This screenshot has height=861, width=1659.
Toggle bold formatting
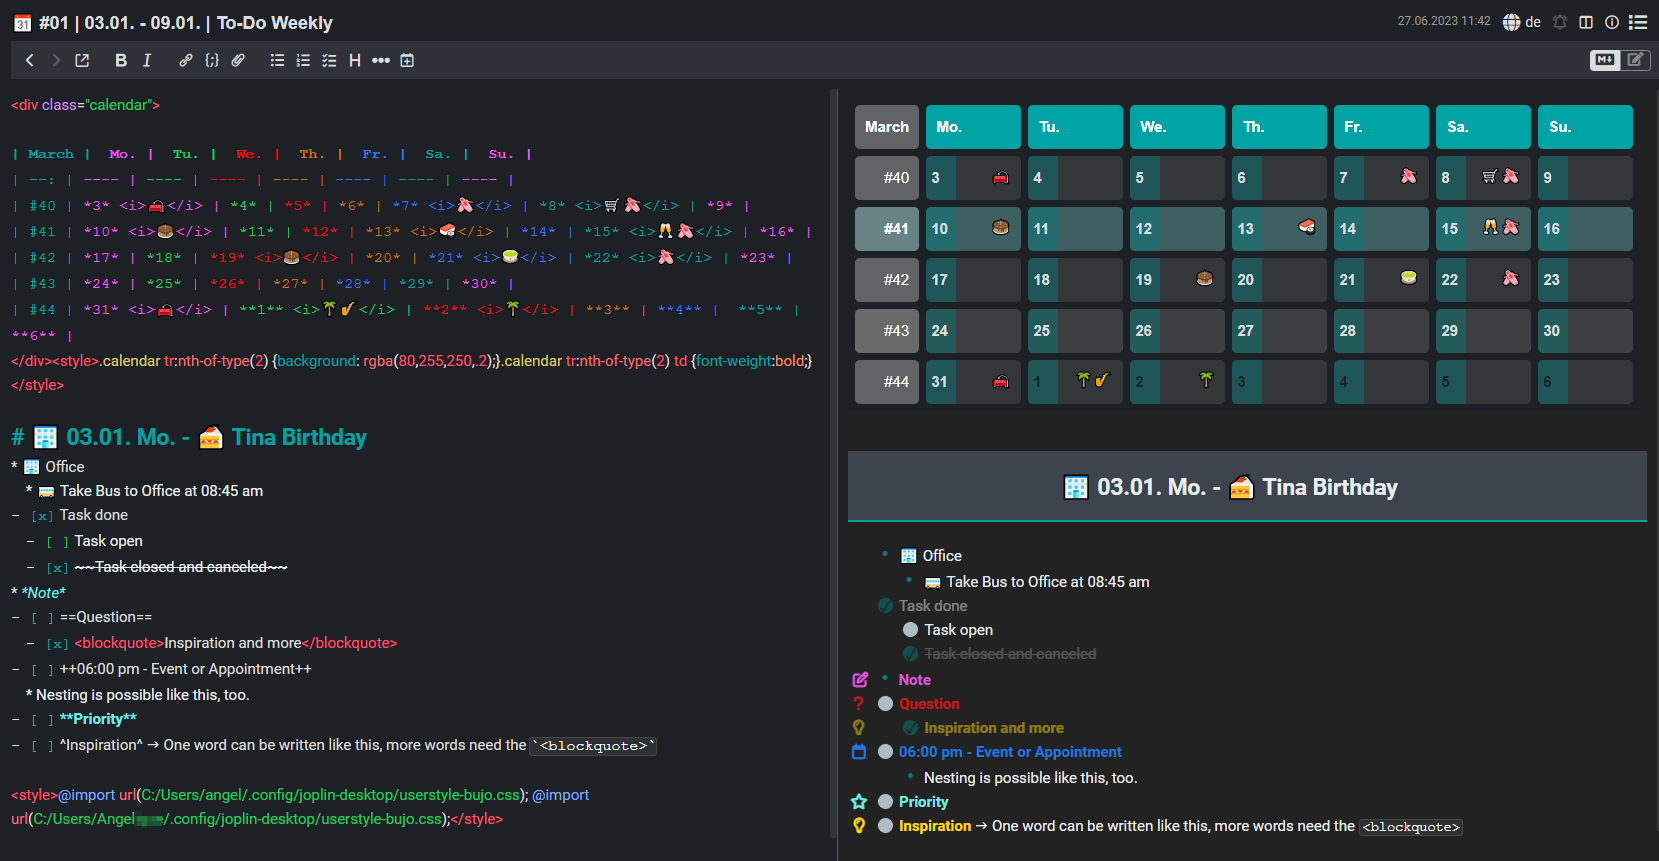[x=121, y=60]
